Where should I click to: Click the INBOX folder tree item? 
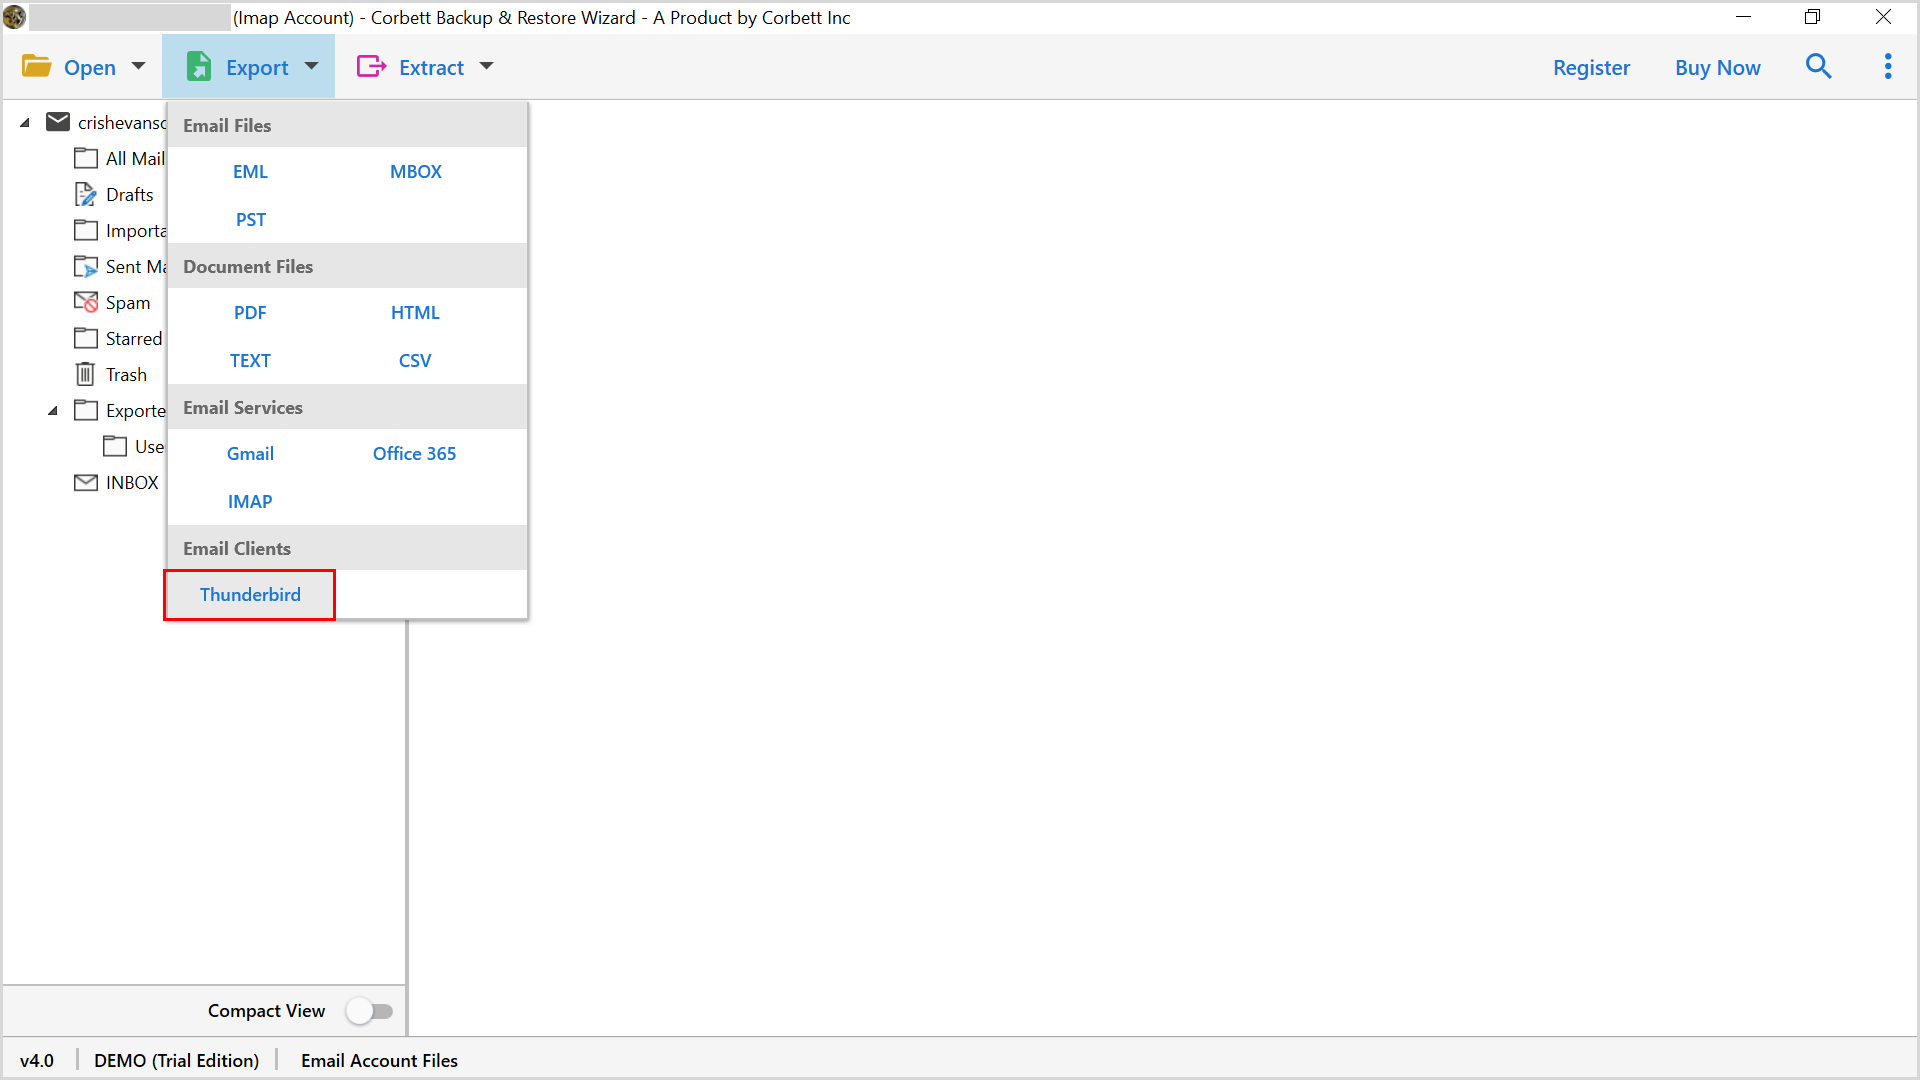click(x=132, y=481)
